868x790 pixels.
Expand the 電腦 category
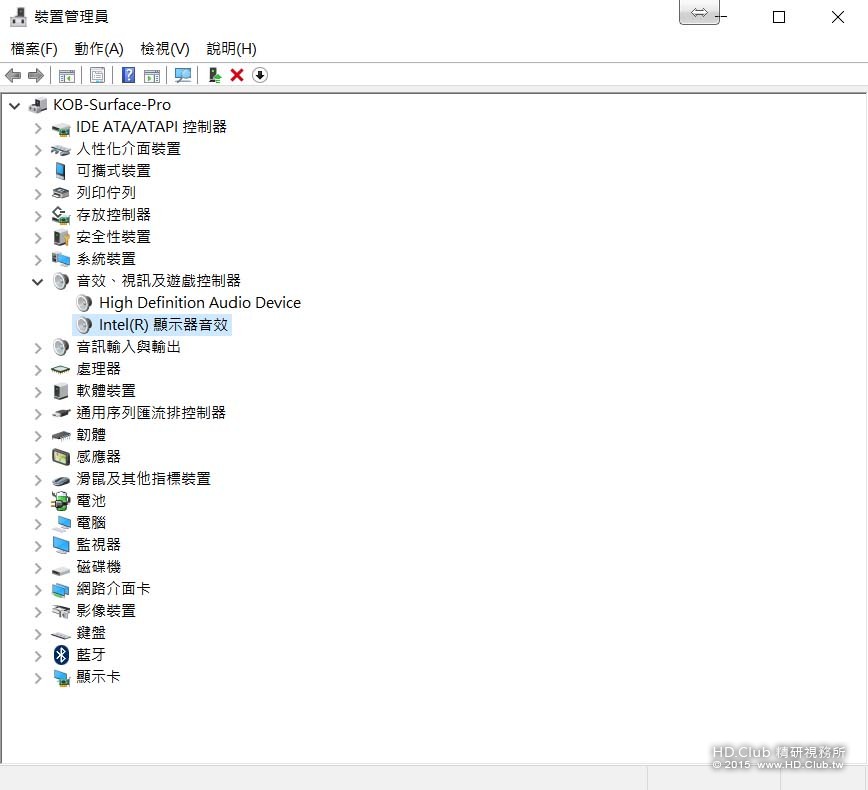click(38, 524)
